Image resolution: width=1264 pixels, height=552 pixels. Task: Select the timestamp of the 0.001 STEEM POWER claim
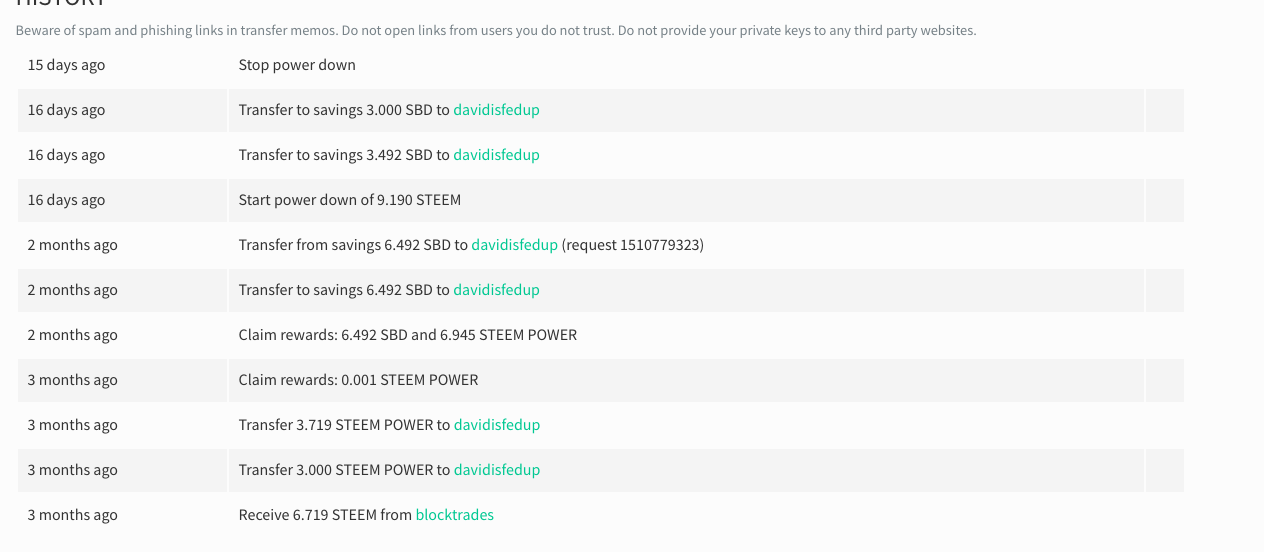pos(72,380)
